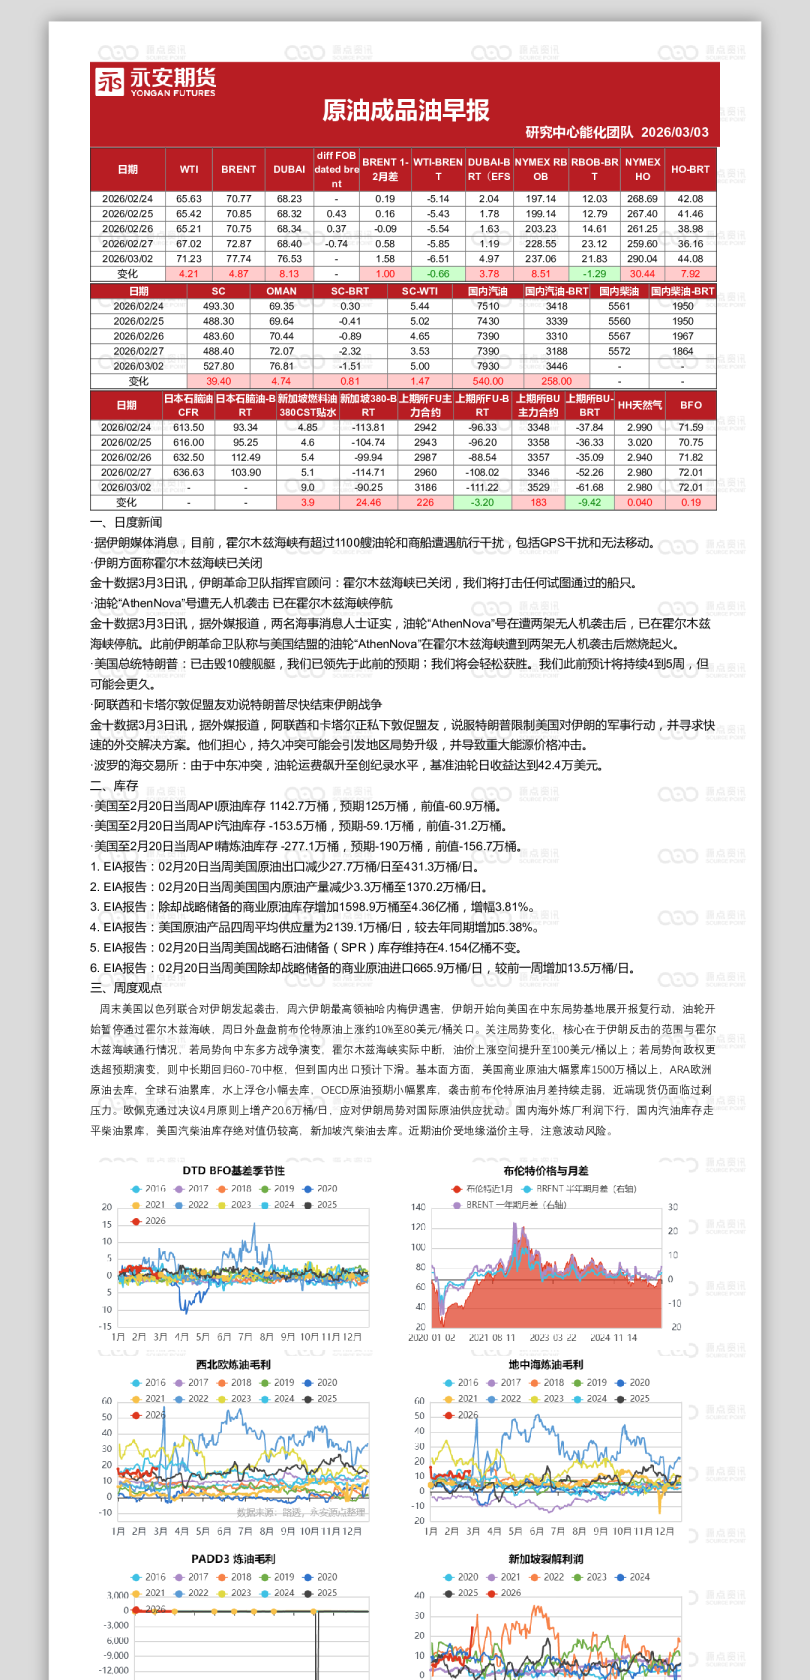Click the 新加坡裂解利润 chart title
The height and width of the screenshot is (1680, 810).
546,1559
